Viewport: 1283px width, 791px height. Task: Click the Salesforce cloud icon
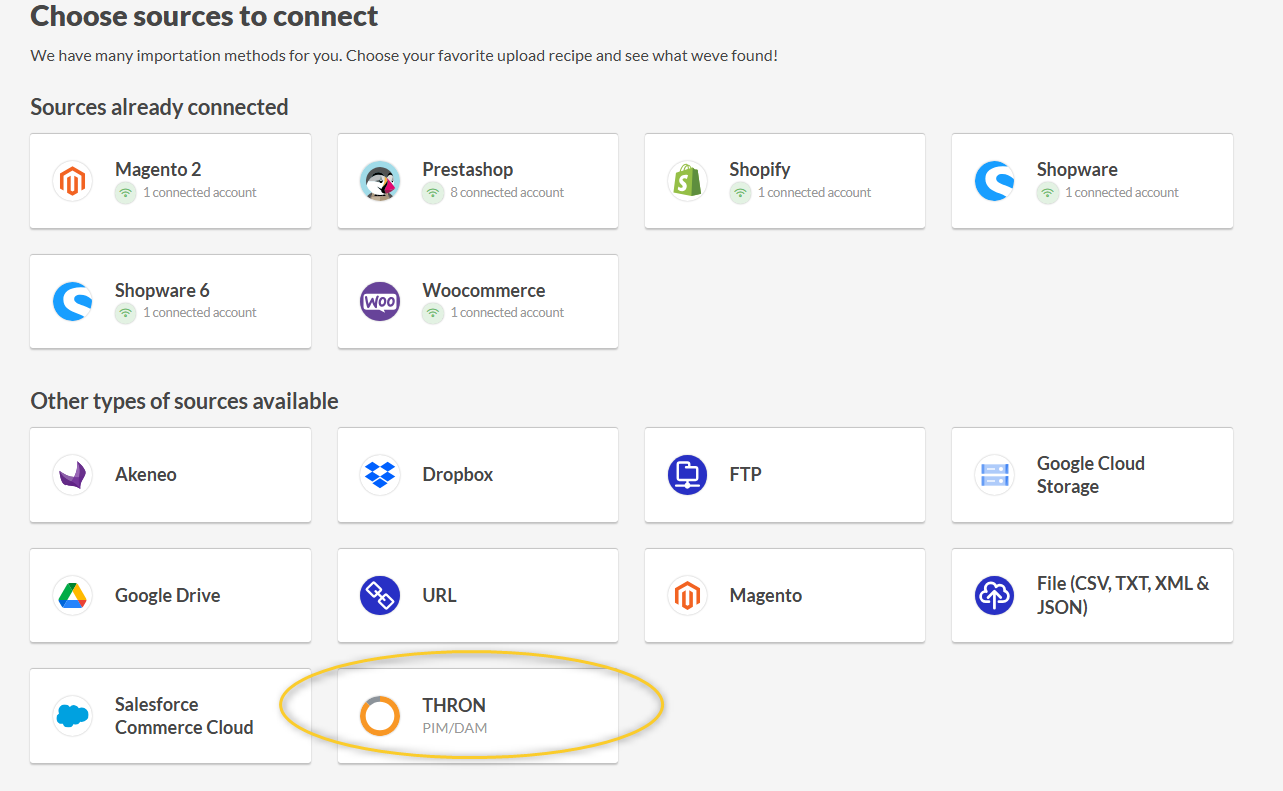[72, 716]
